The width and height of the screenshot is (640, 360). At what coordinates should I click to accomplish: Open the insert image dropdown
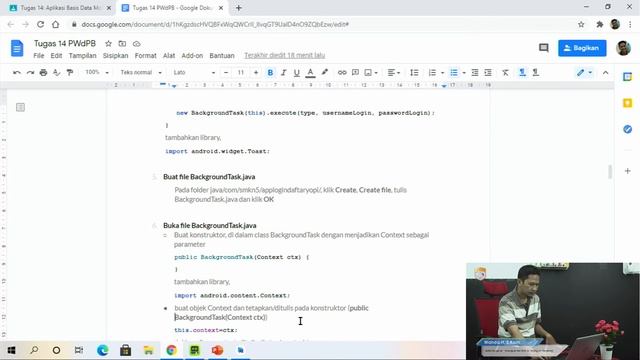click(371, 73)
